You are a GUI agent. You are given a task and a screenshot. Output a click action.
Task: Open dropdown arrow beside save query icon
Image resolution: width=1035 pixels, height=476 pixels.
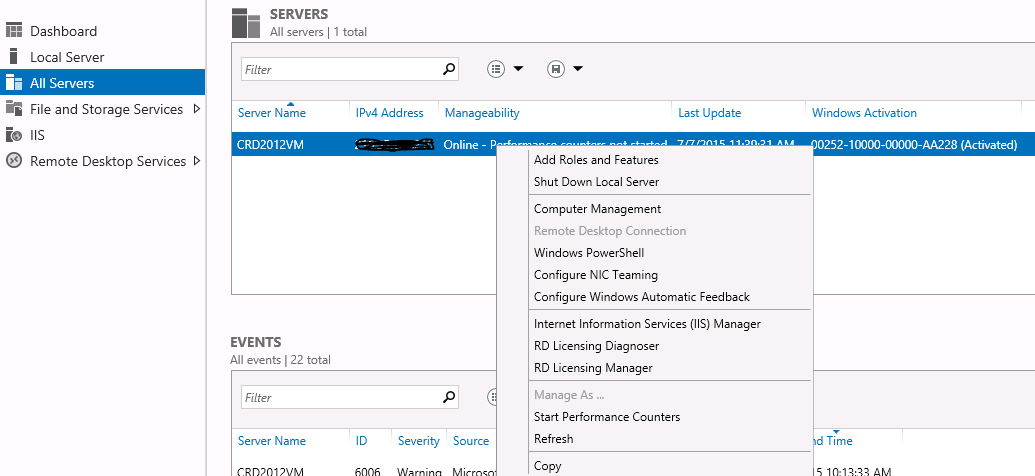578,69
